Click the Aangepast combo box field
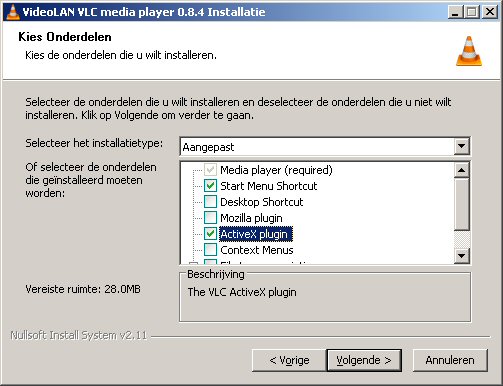The height and width of the screenshot is (386, 503). pos(325,146)
